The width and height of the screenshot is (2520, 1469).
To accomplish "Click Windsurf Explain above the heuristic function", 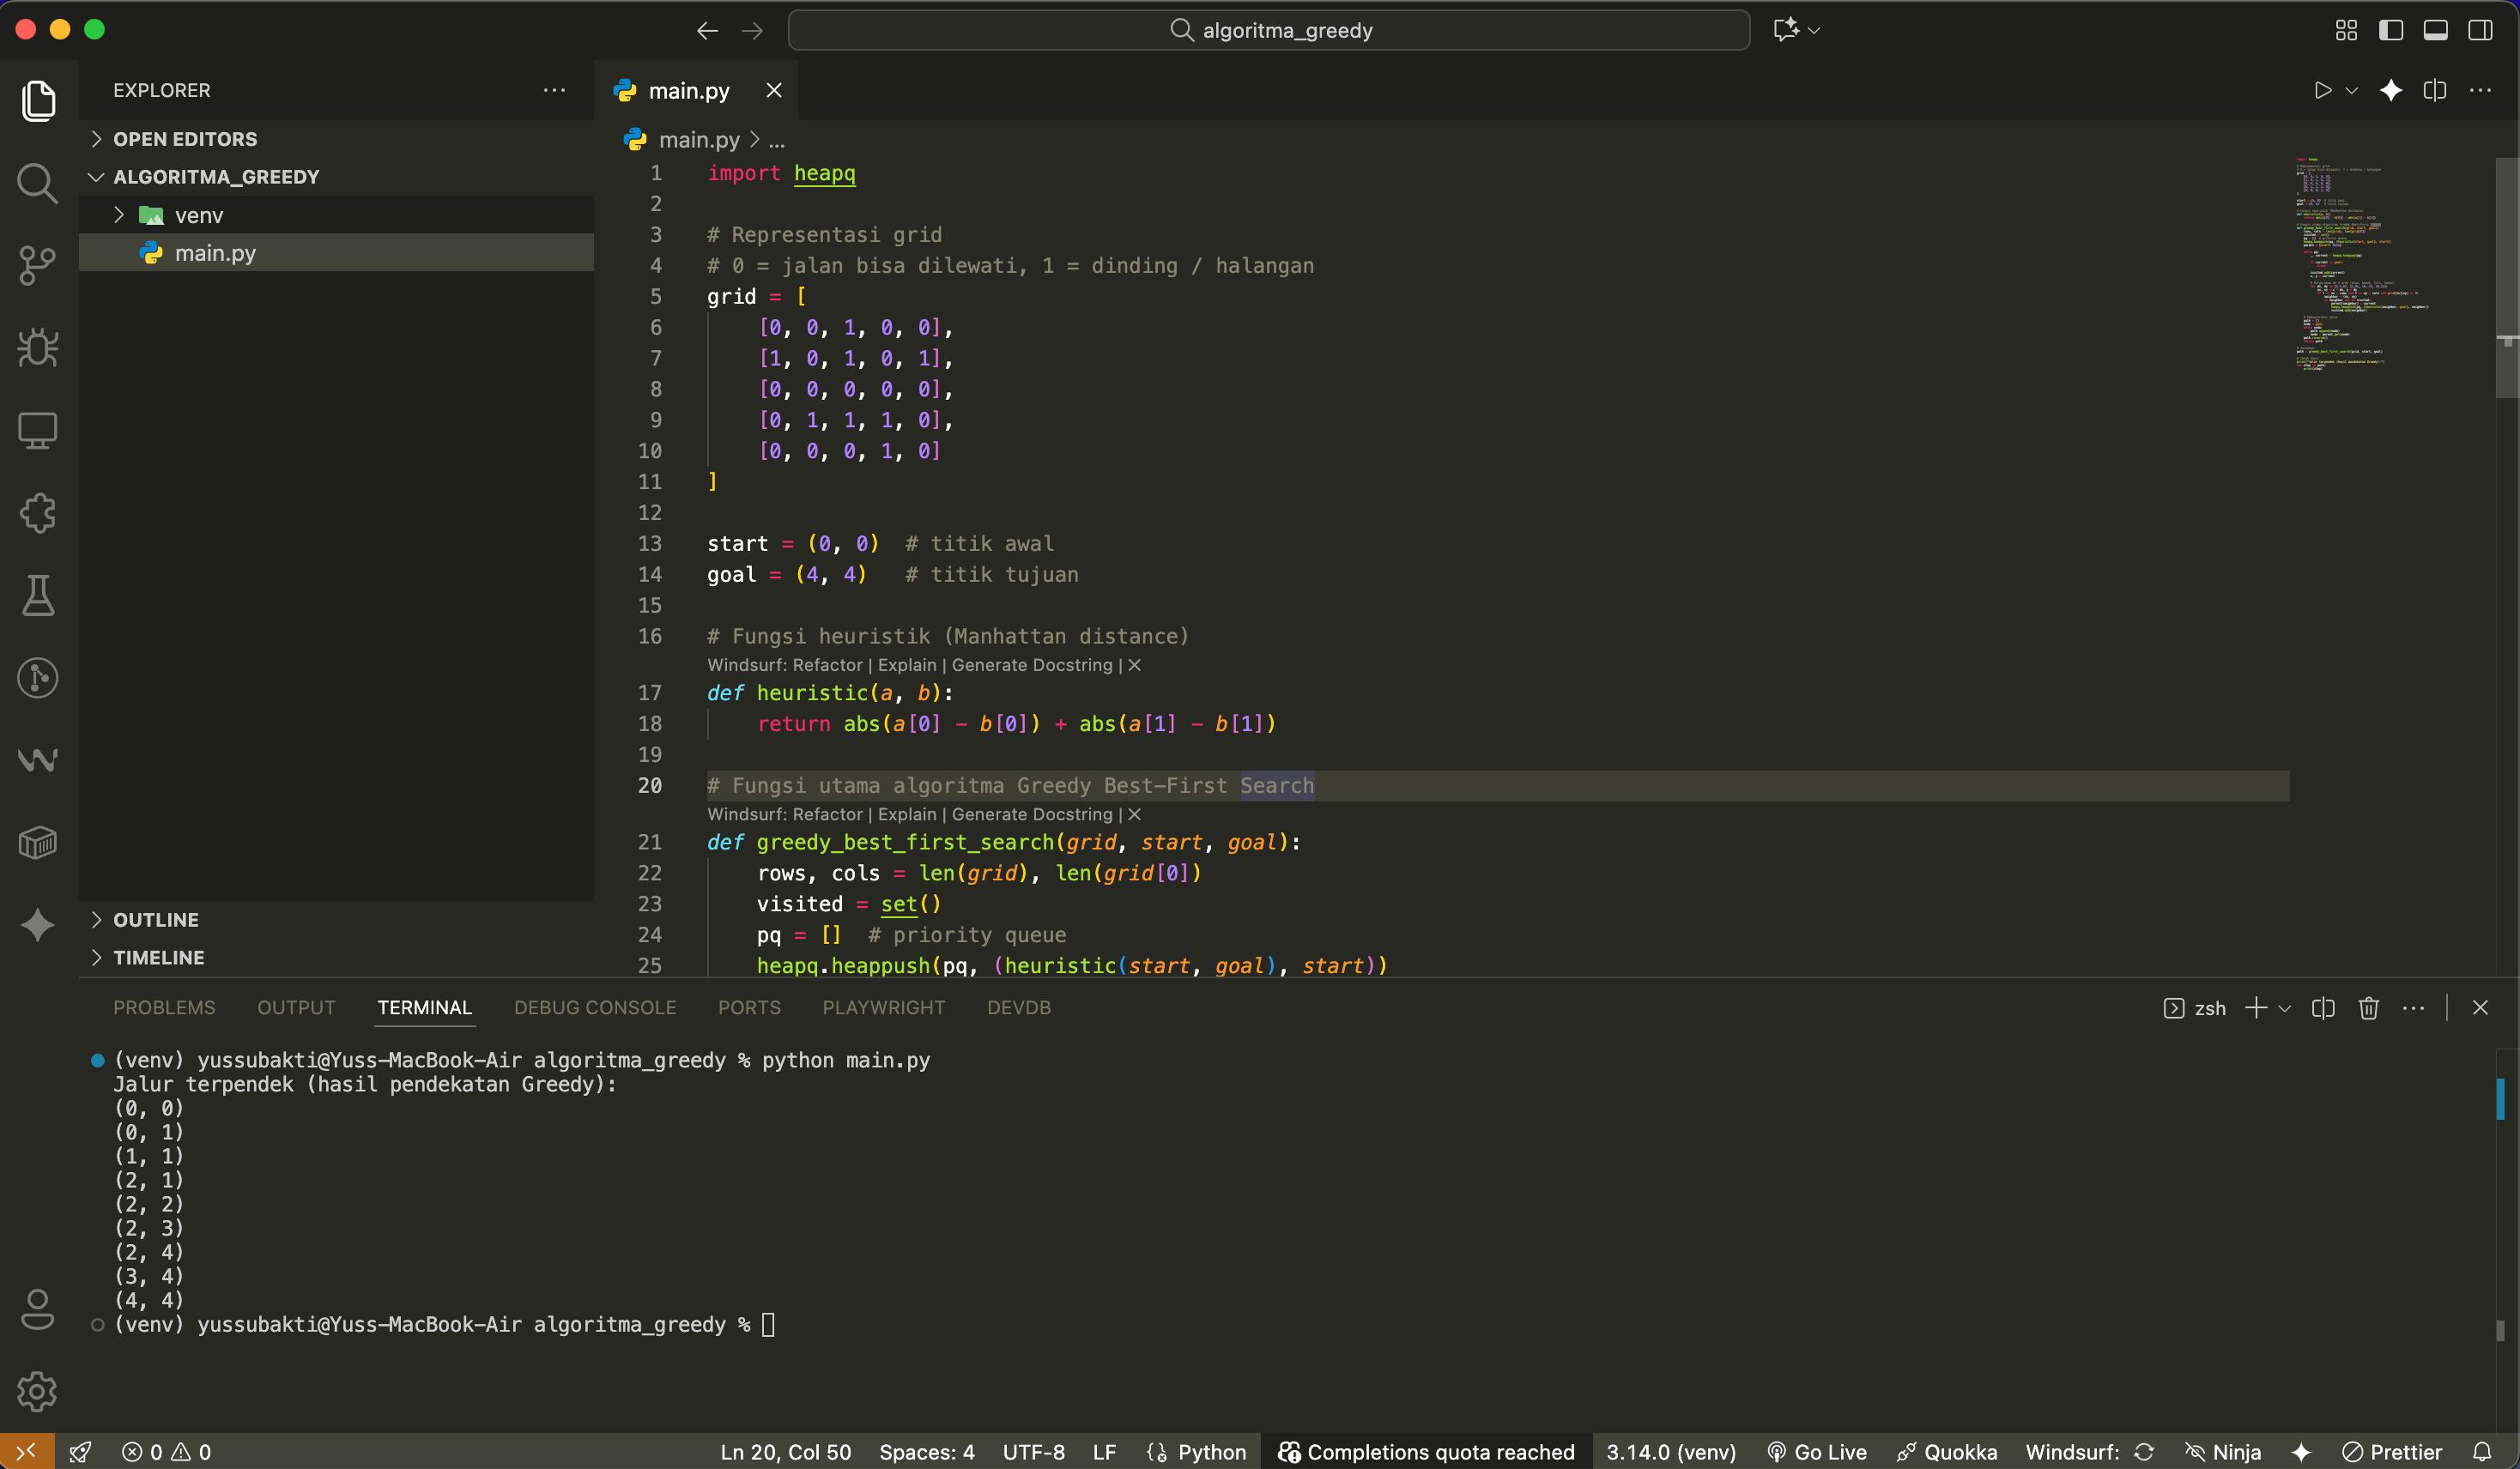I will (x=906, y=665).
